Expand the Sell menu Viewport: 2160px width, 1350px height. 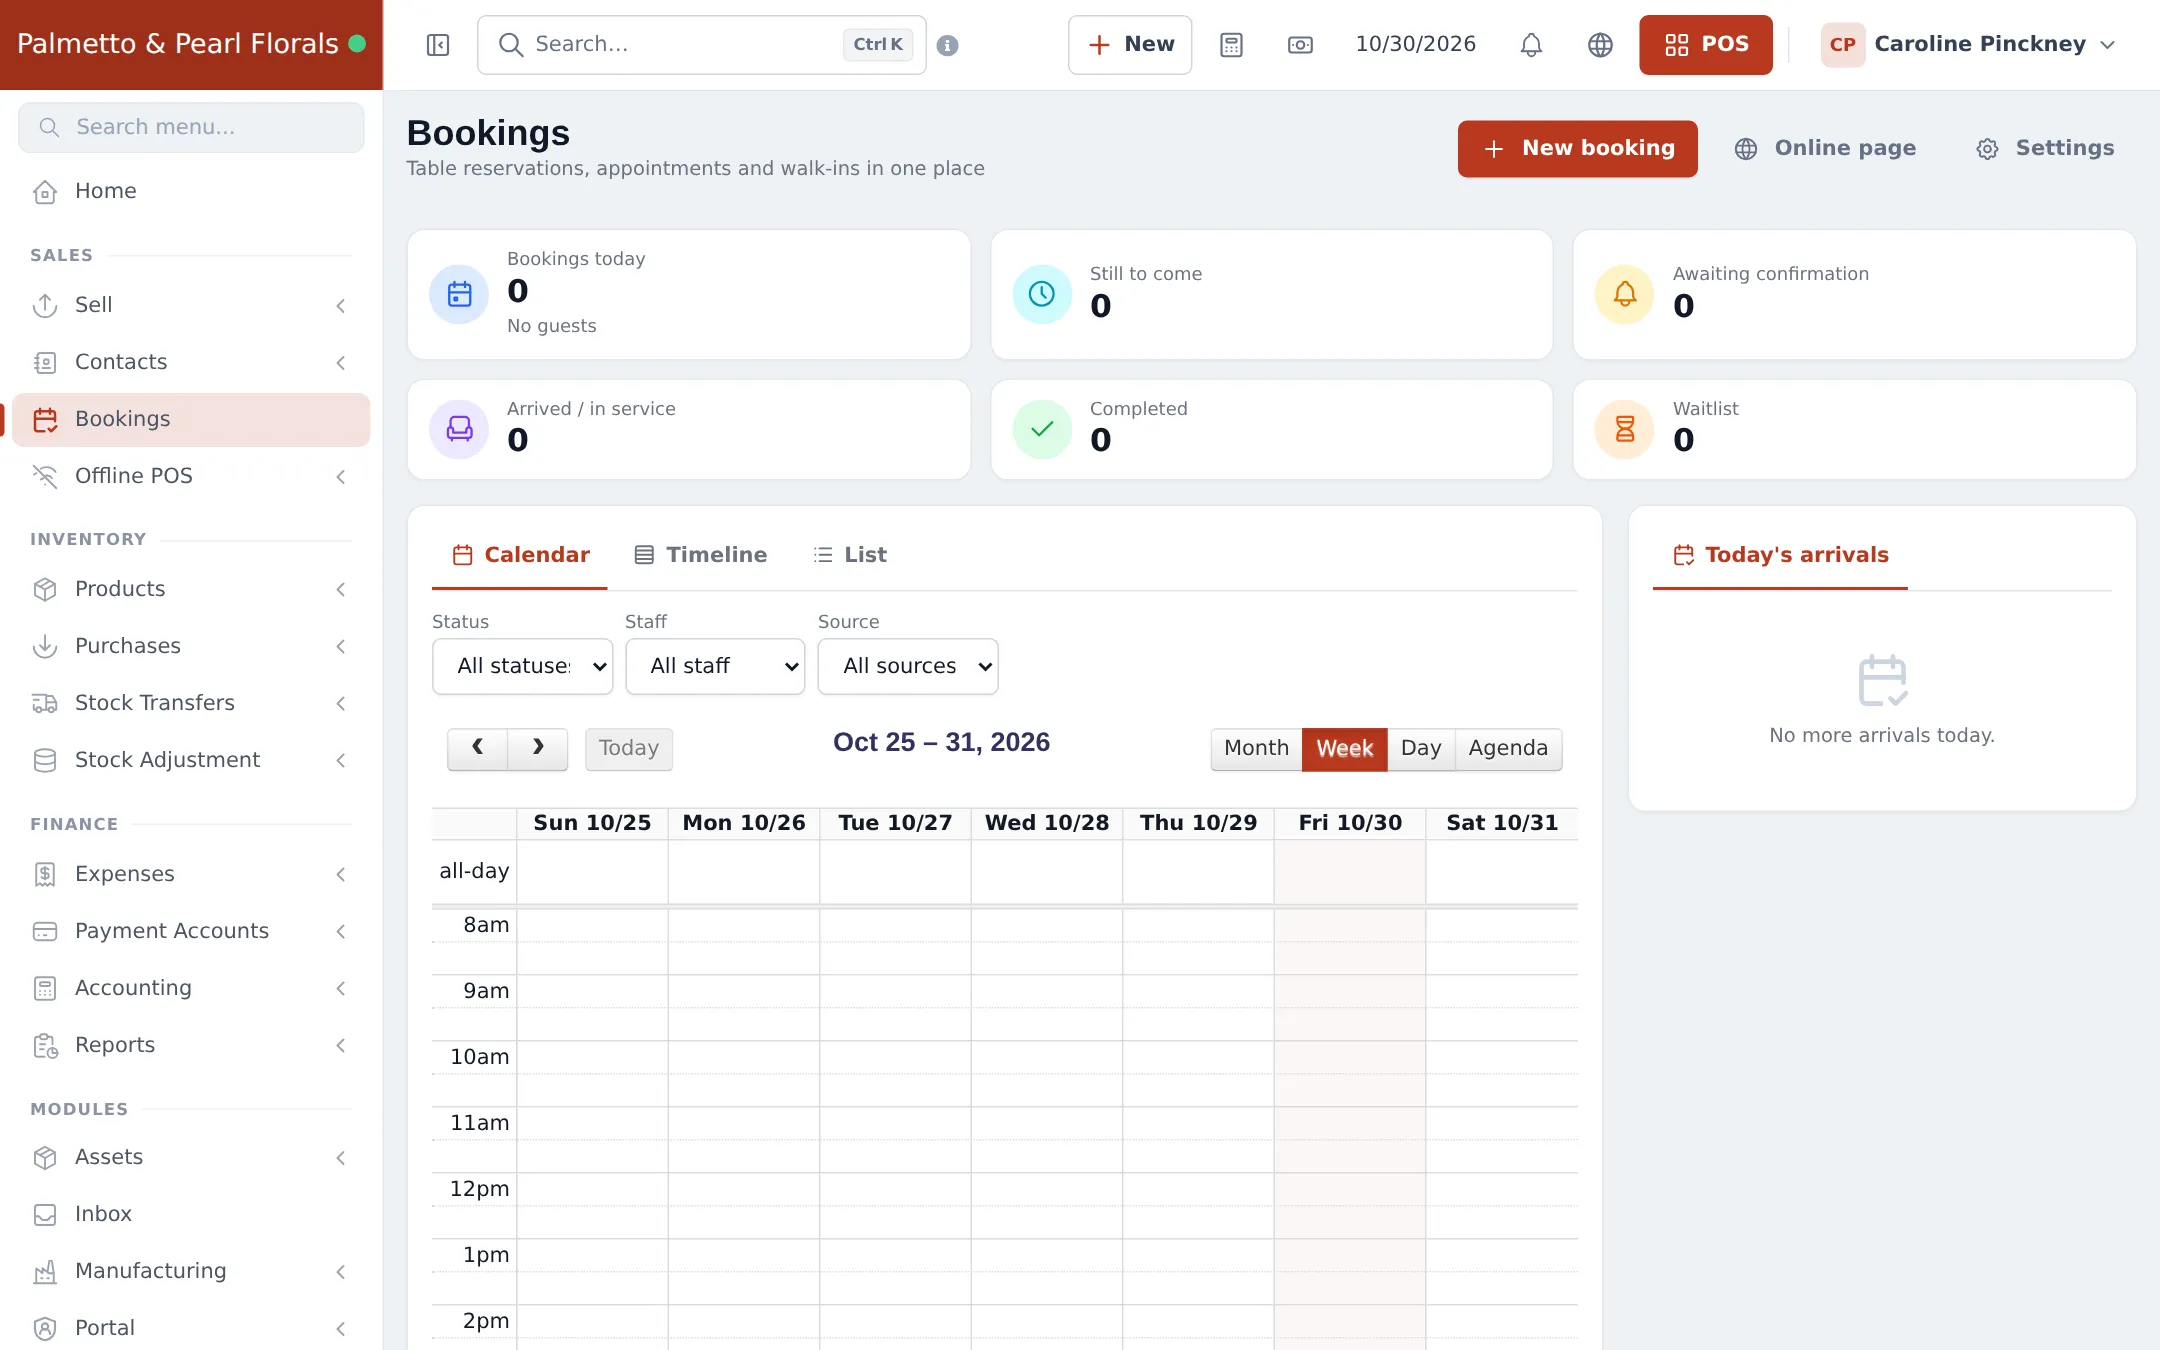[191, 305]
